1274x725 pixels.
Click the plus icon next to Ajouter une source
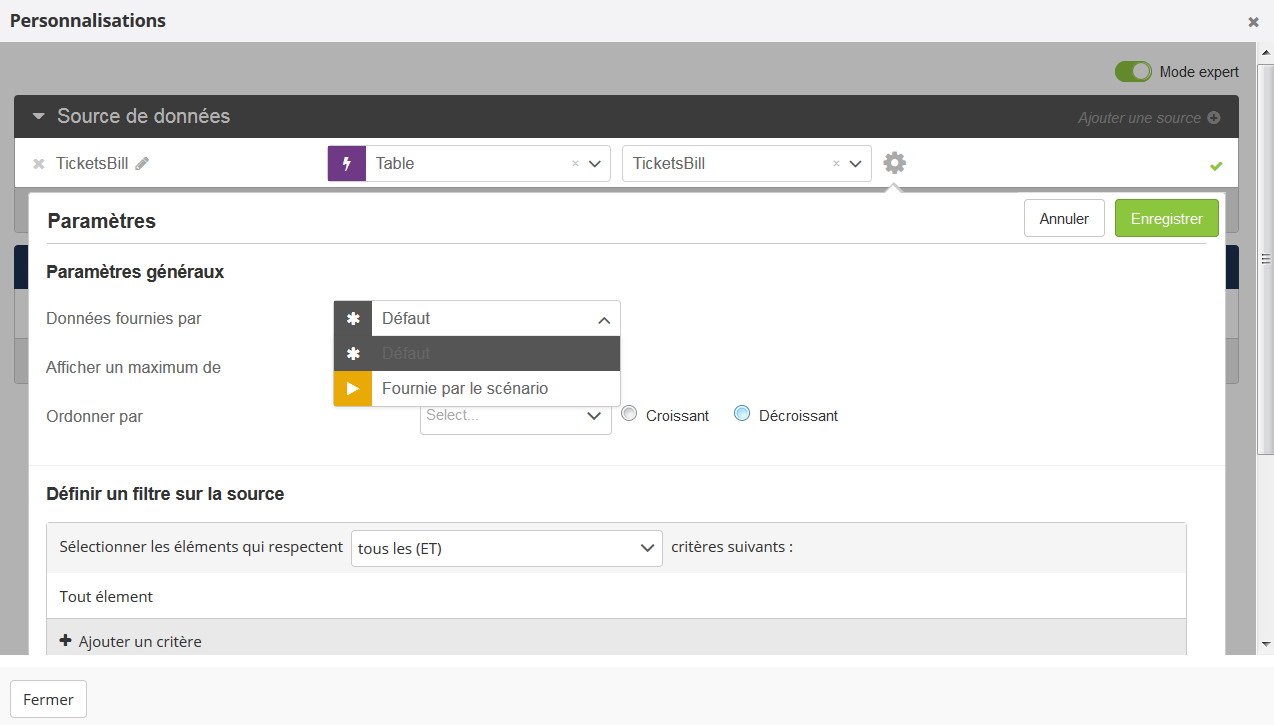1214,118
